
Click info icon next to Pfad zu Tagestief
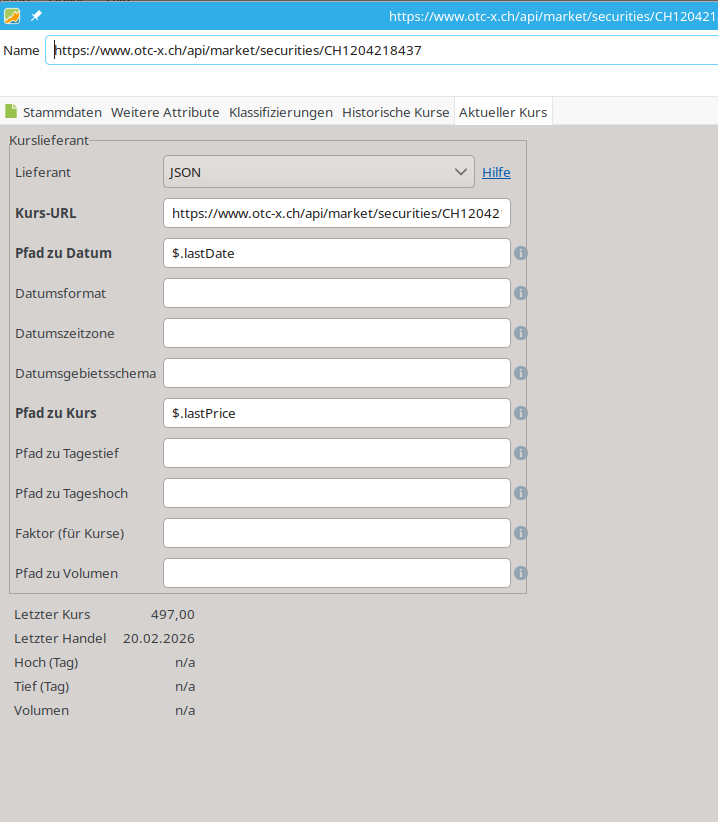tap(520, 453)
